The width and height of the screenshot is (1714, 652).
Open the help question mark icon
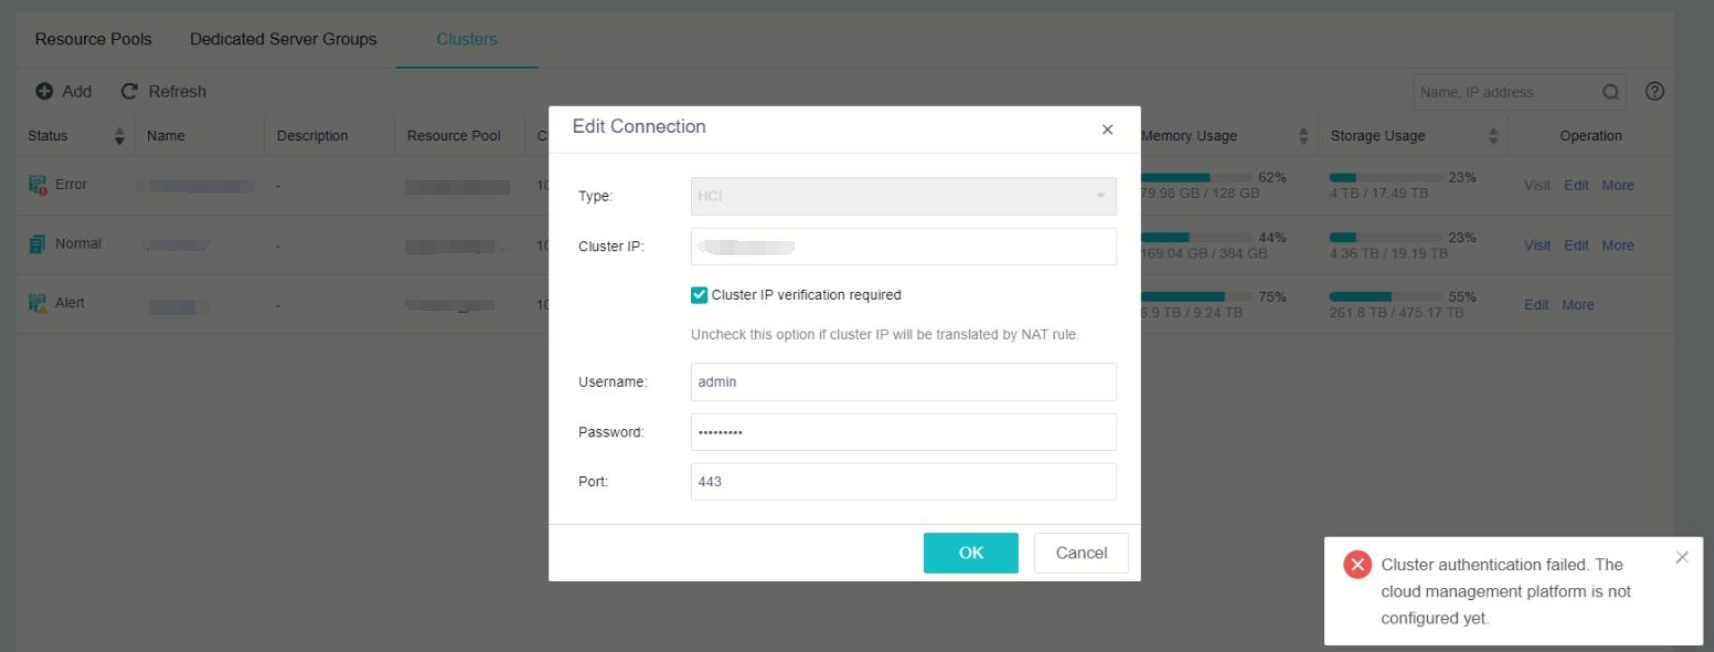[x=1655, y=91]
